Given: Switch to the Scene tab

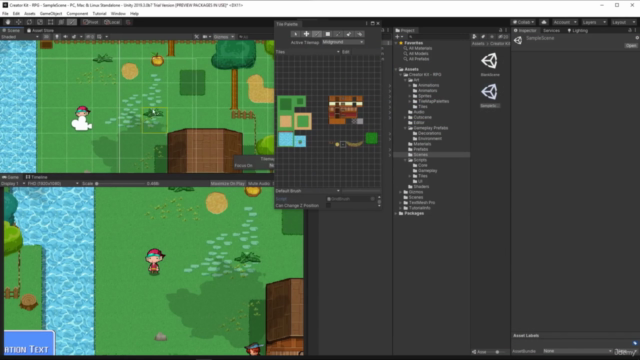Looking at the screenshot, I should [11, 31].
